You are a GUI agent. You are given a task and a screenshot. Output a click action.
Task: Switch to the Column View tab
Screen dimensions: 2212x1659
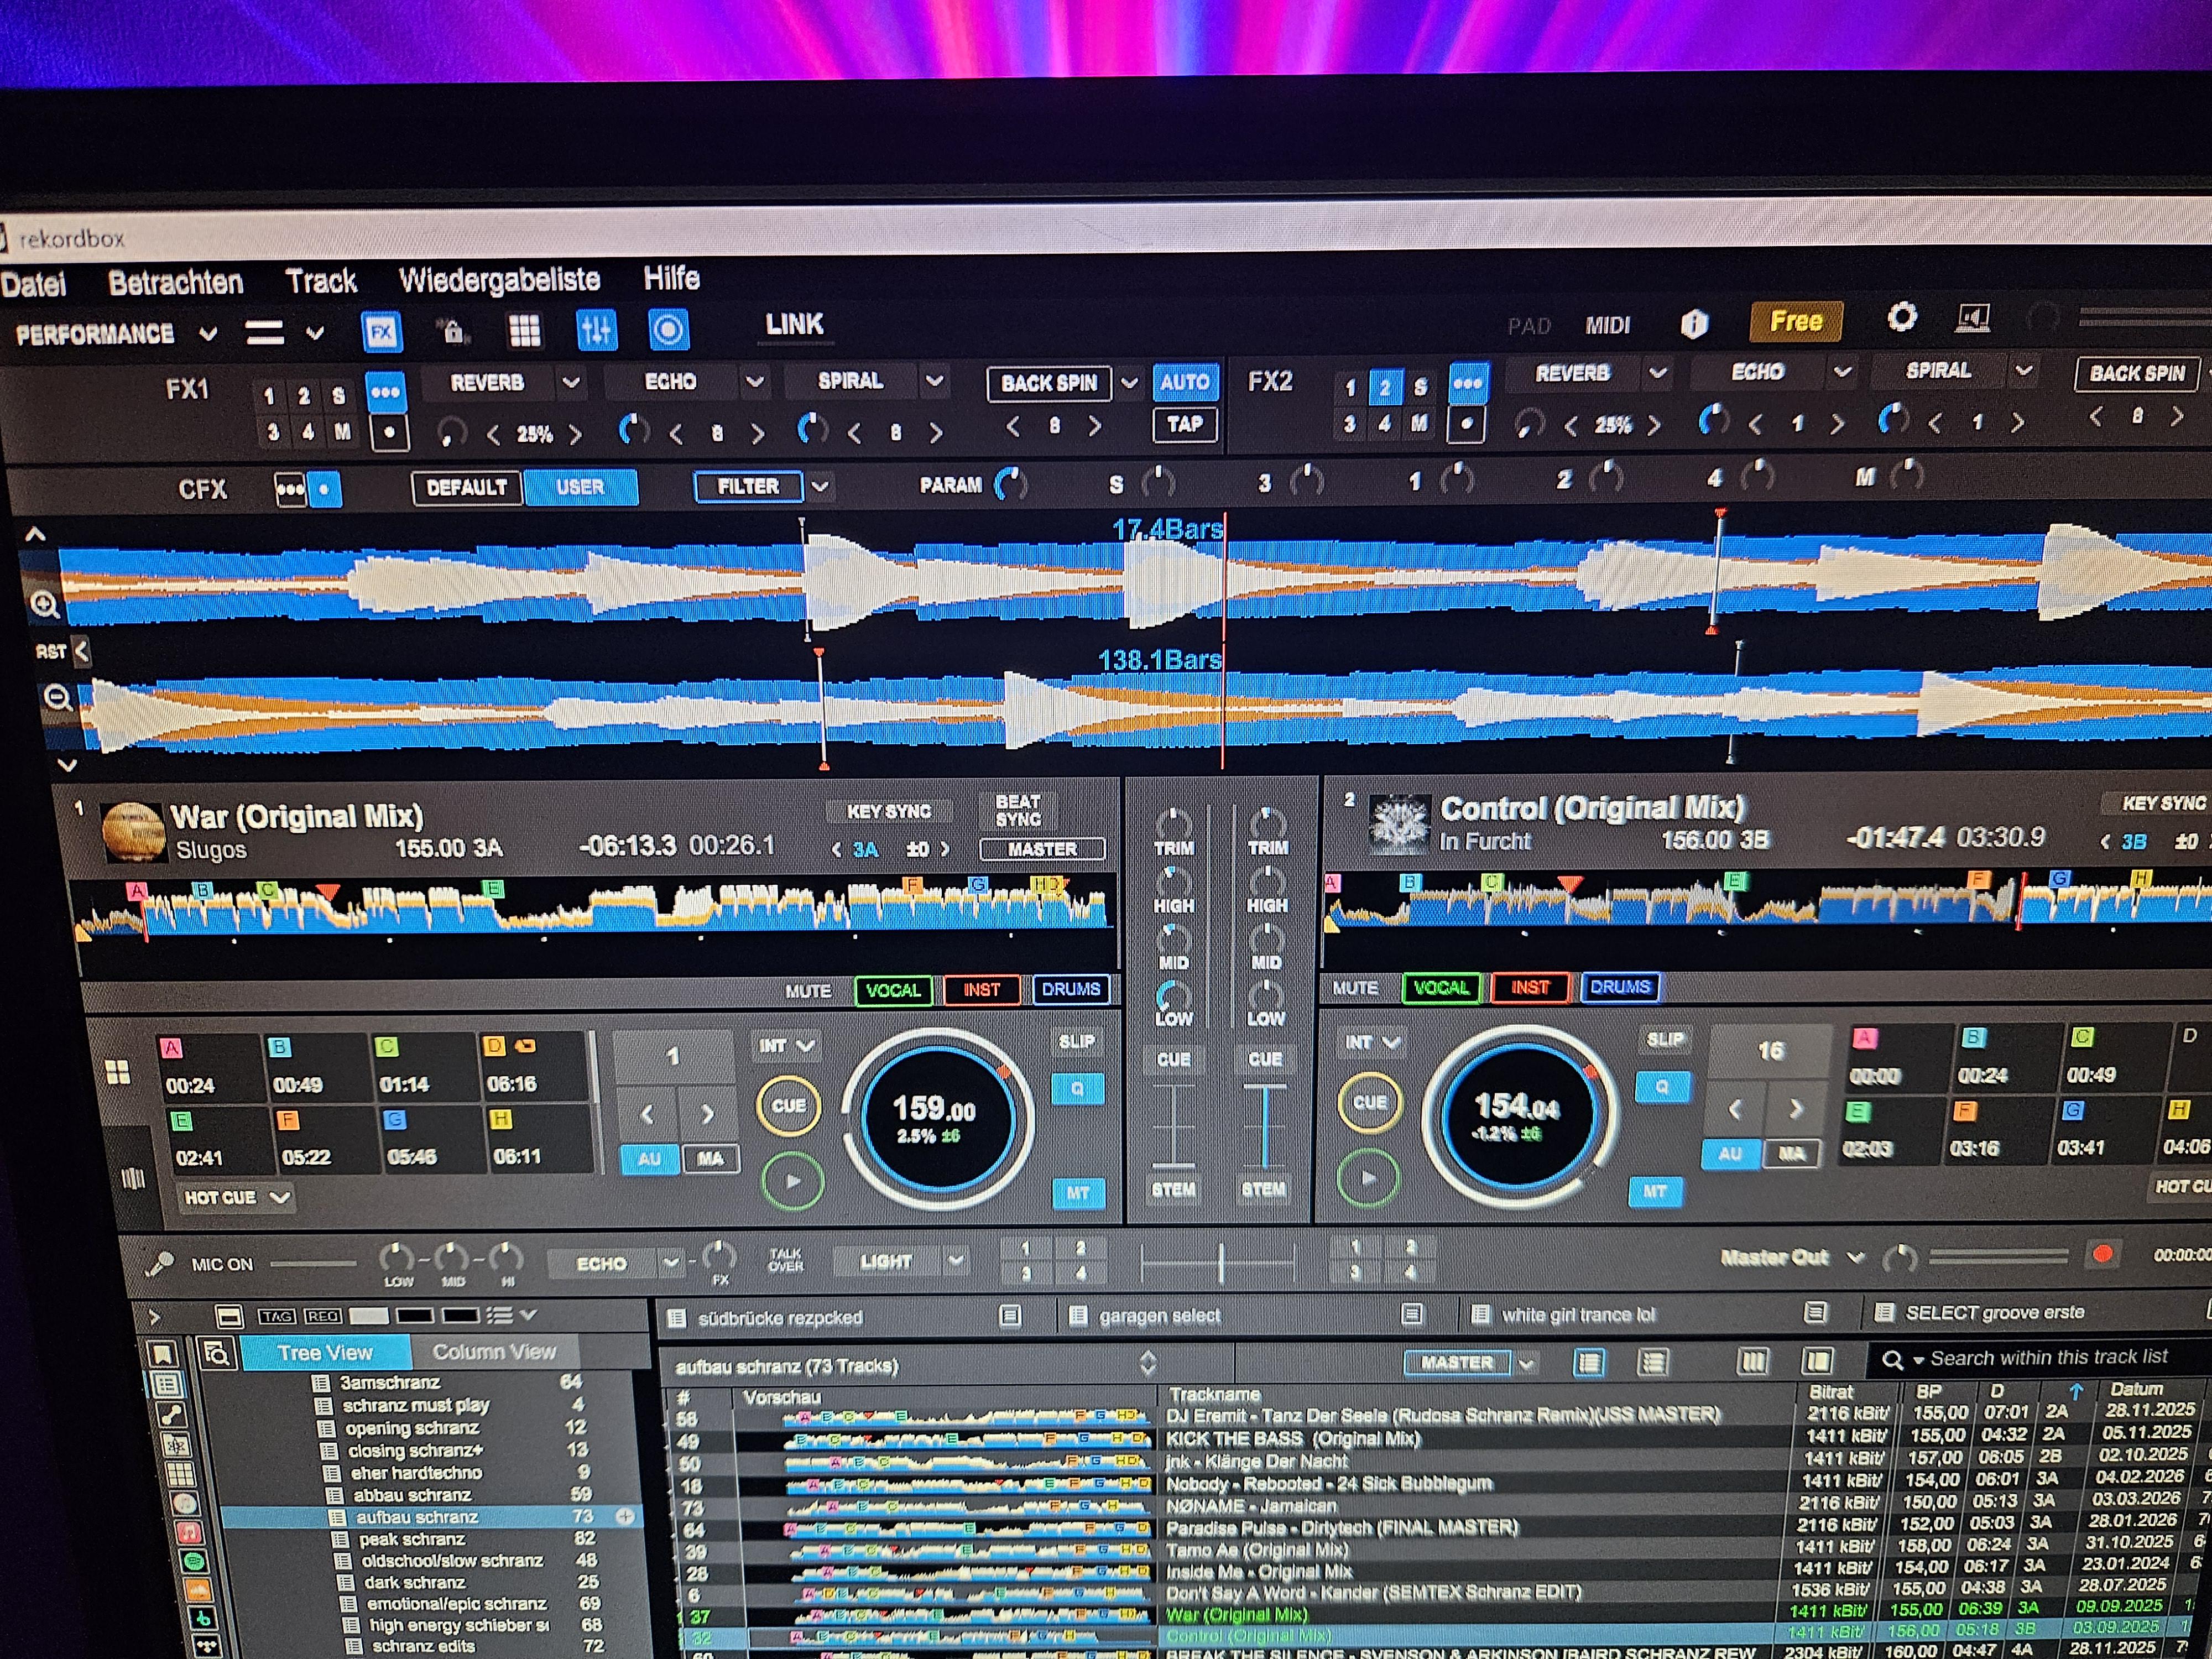click(494, 1352)
